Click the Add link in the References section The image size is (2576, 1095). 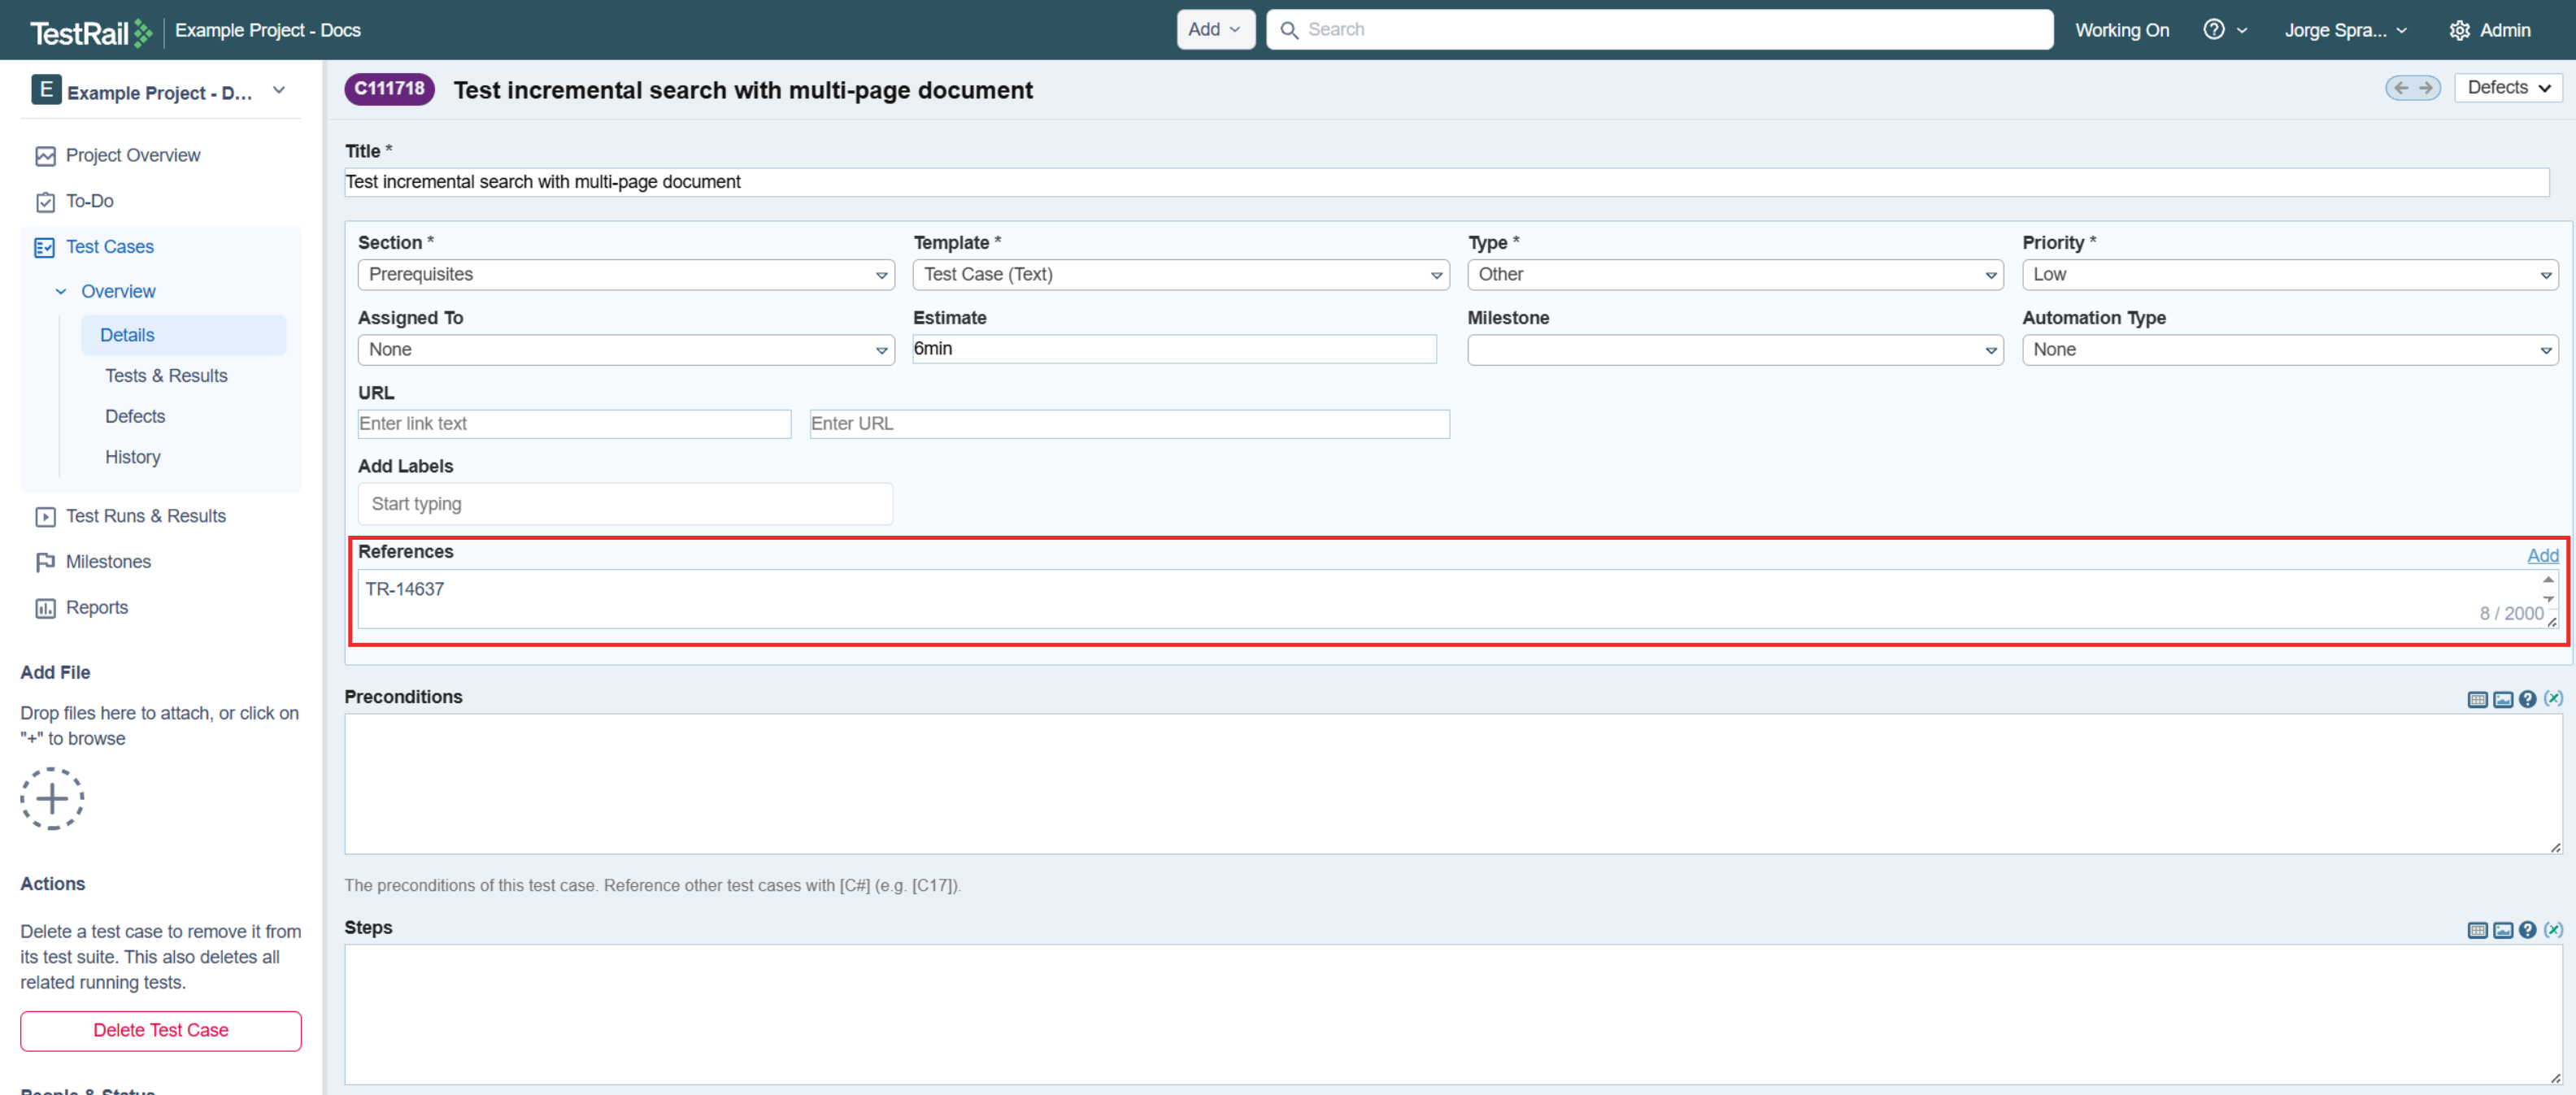(2542, 555)
